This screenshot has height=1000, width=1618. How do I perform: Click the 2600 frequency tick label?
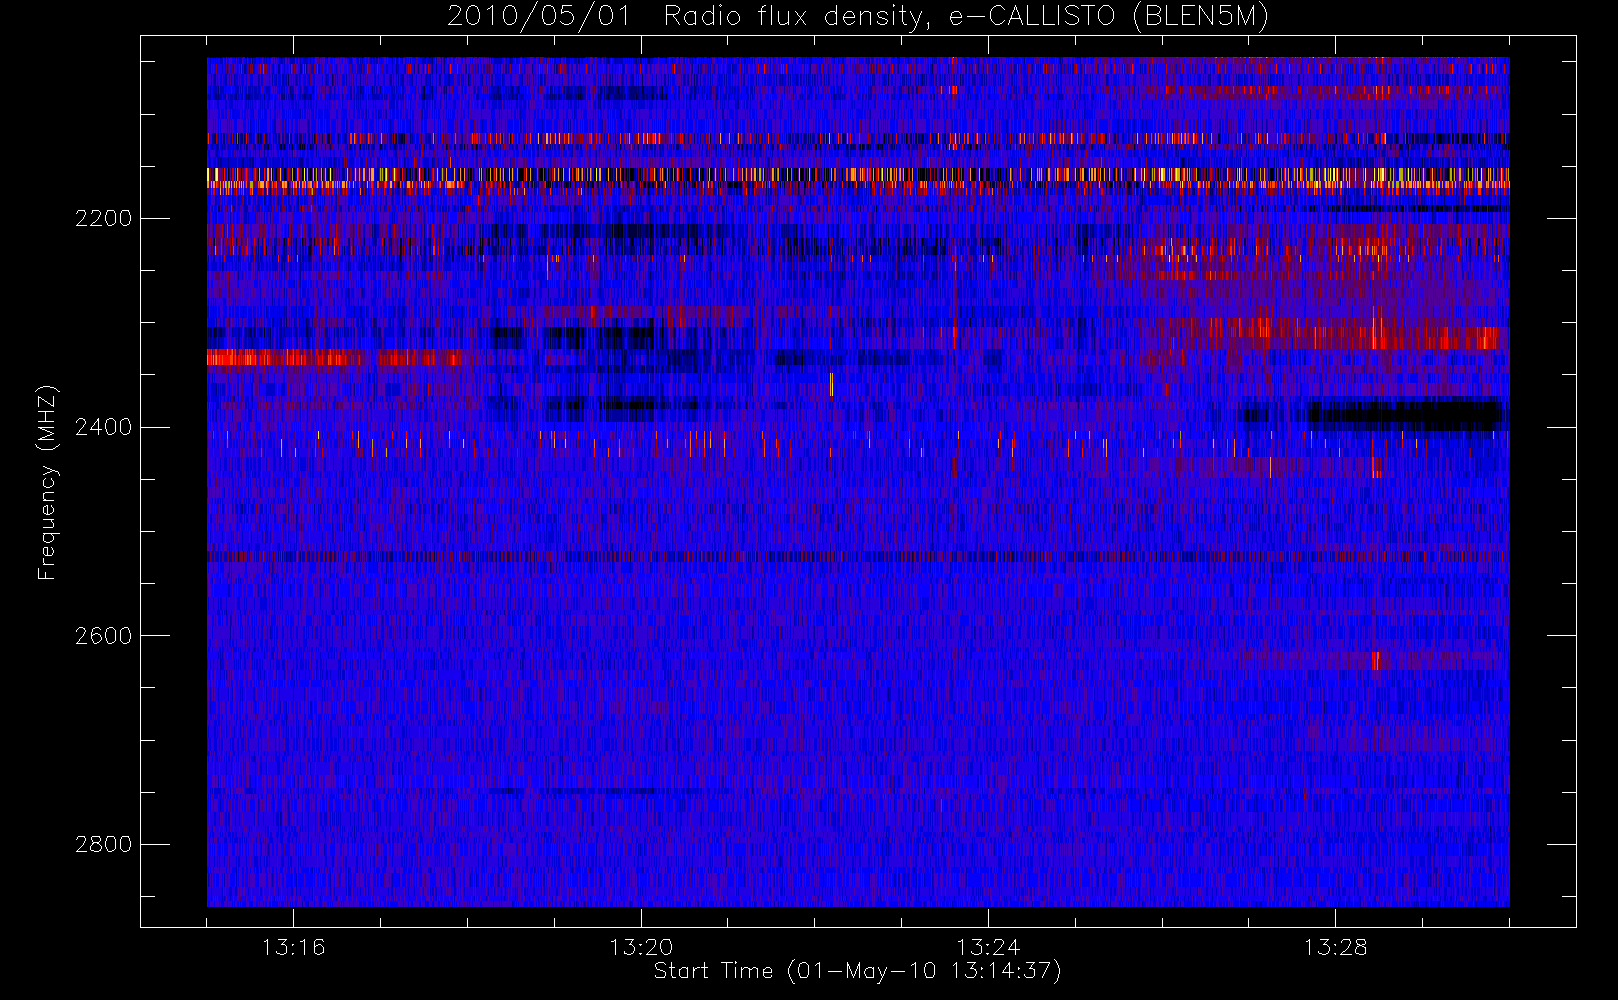(103, 636)
